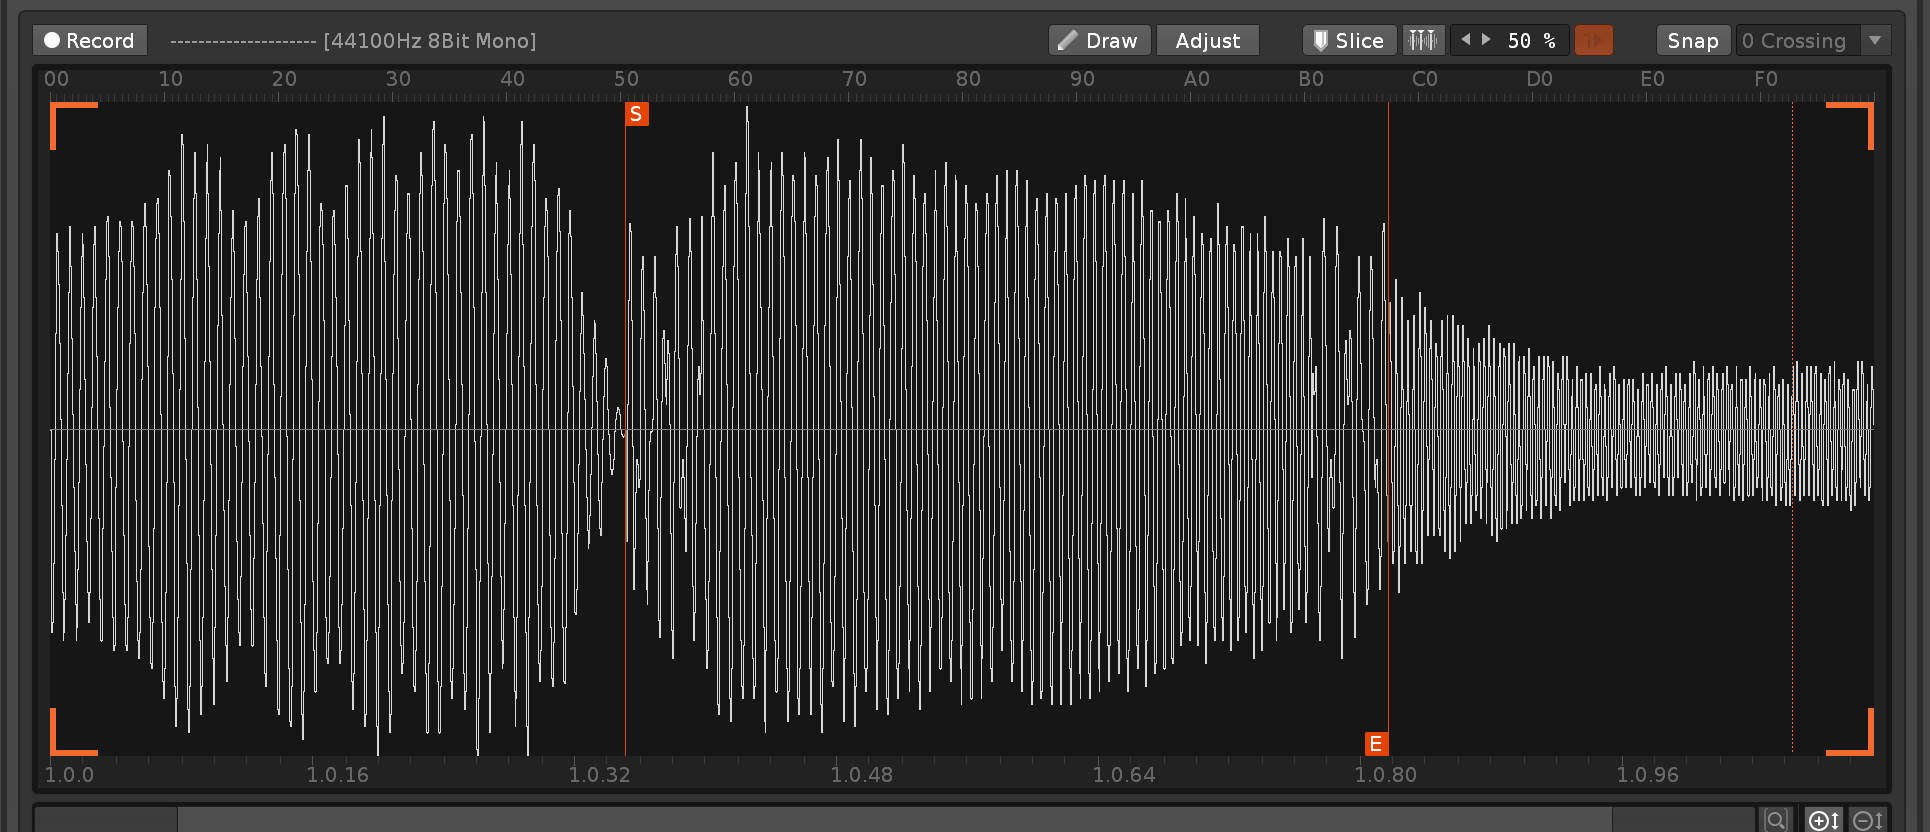Click the 50 % slice sensitivity value
Viewport: 1930px width, 832px height.
pos(1531,40)
